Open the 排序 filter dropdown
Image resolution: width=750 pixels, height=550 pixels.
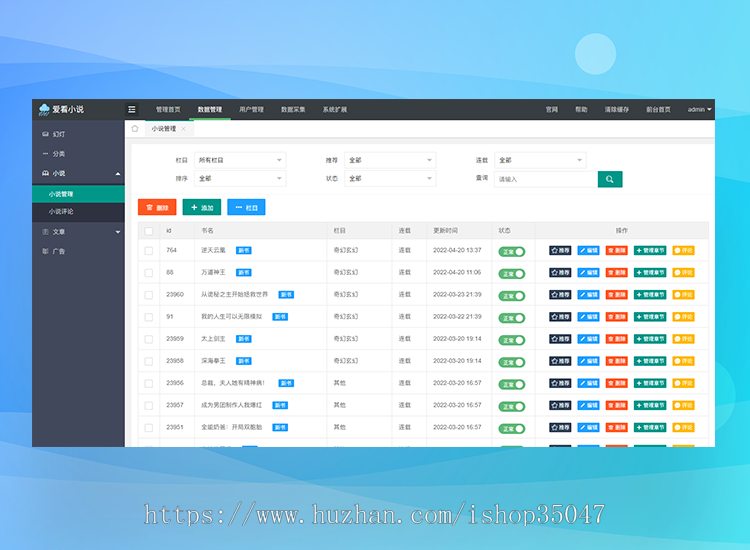coord(240,178)
